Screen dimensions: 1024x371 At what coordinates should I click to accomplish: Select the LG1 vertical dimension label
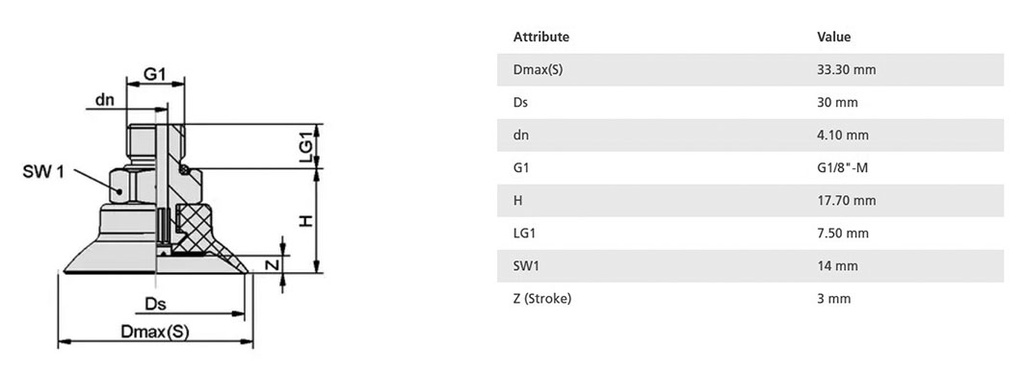coord(306,145)
